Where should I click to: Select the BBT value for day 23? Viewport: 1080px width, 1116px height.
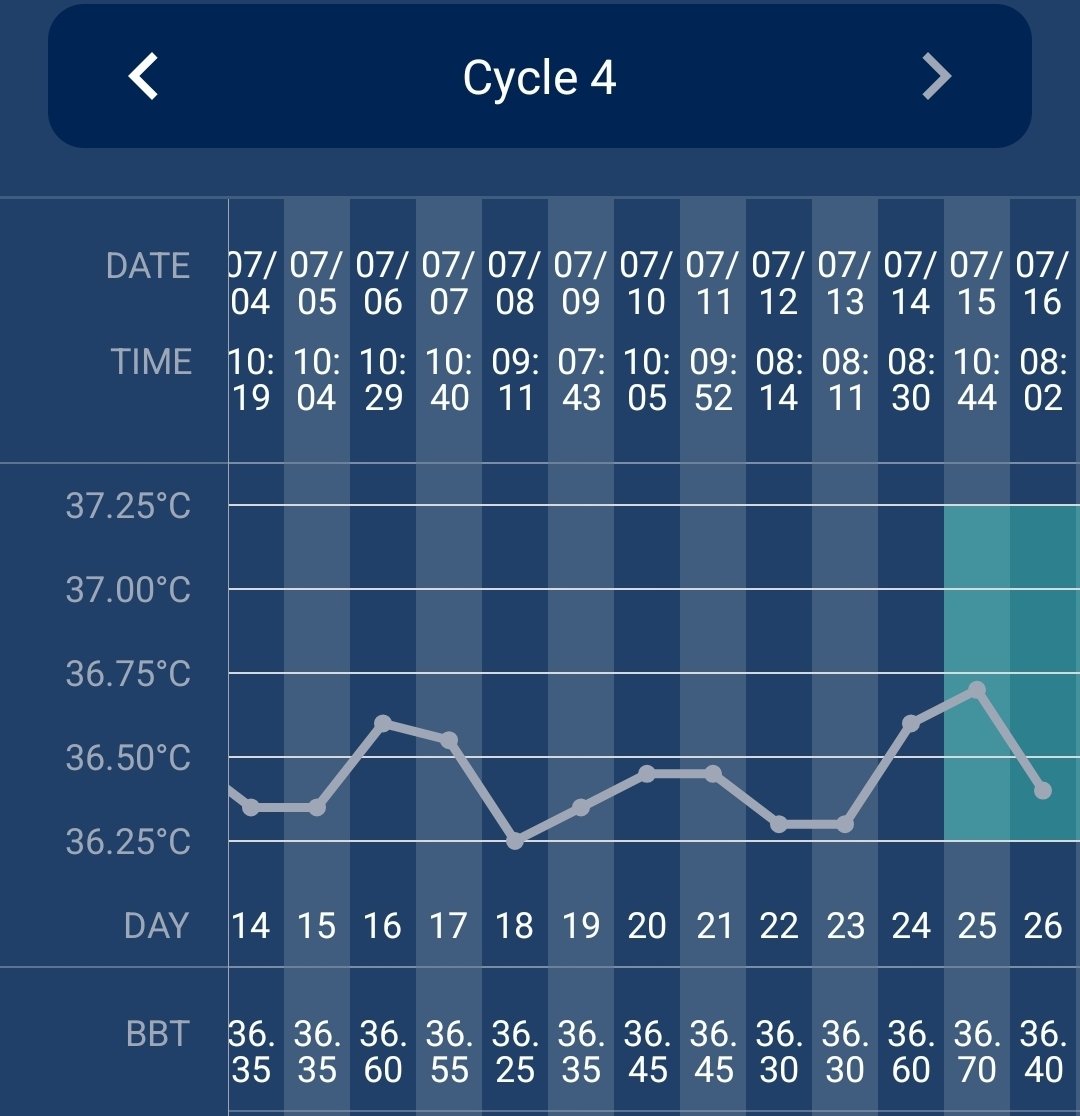point(845,1051)
